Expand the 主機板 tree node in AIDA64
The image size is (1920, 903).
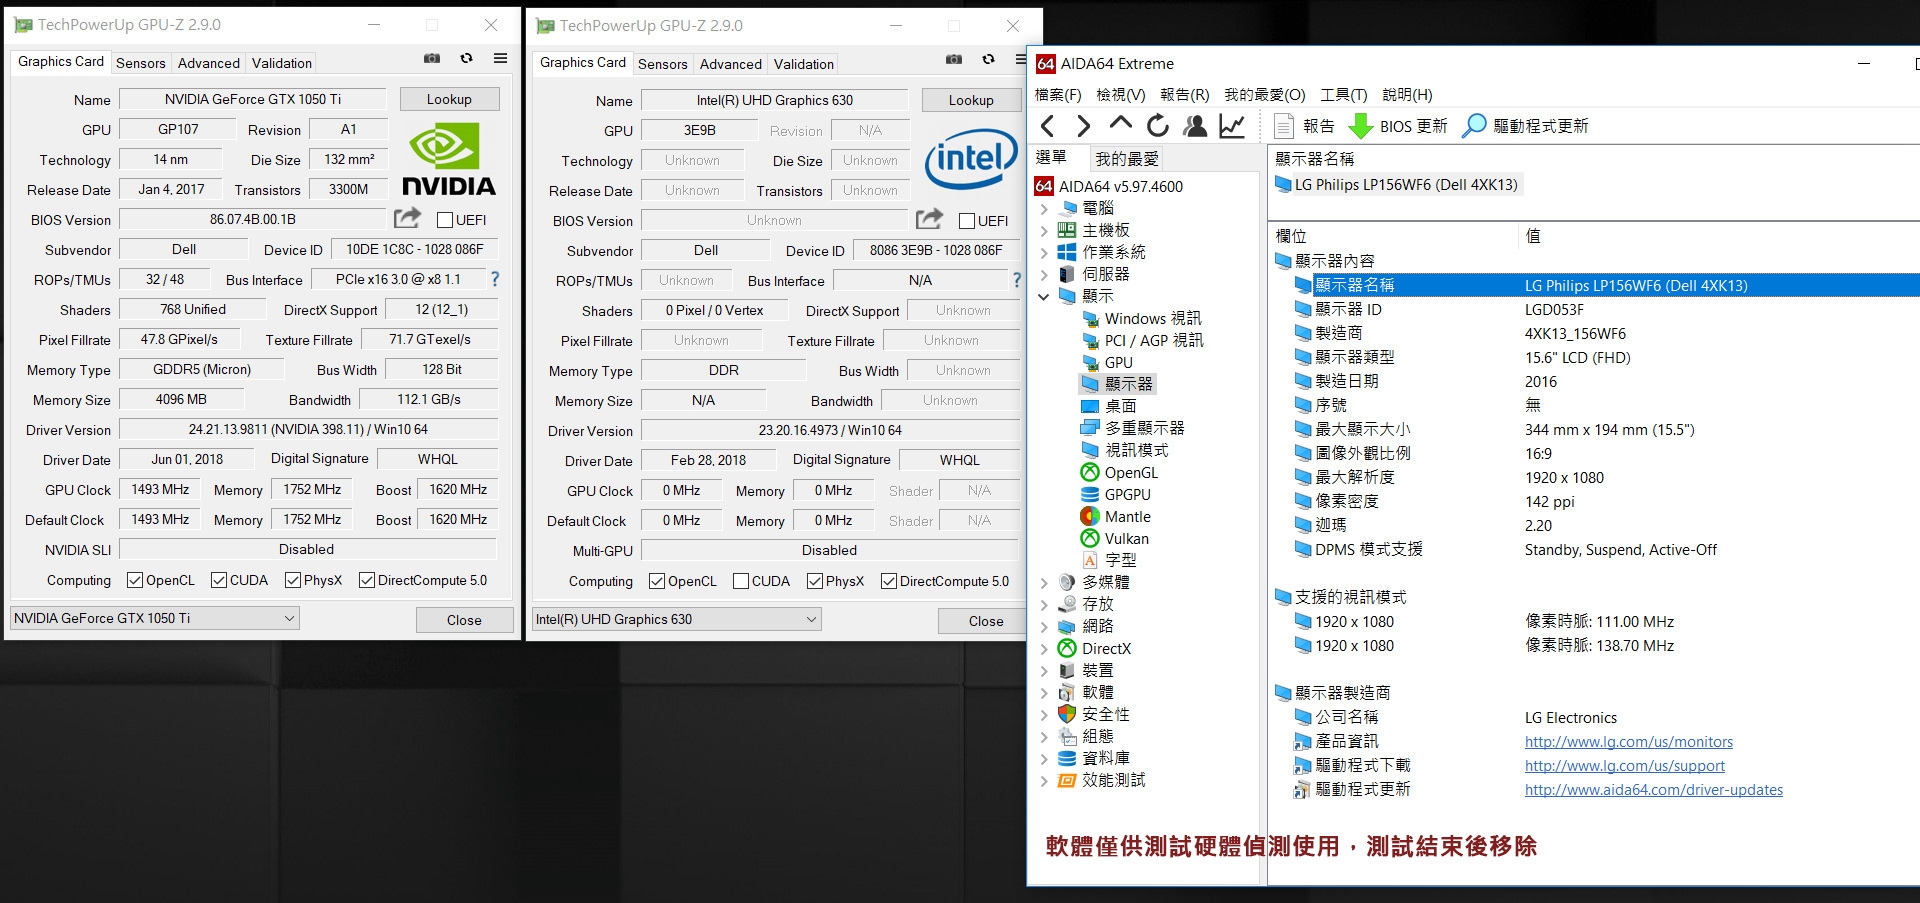pyautogui.click(x=1044, y=230)
